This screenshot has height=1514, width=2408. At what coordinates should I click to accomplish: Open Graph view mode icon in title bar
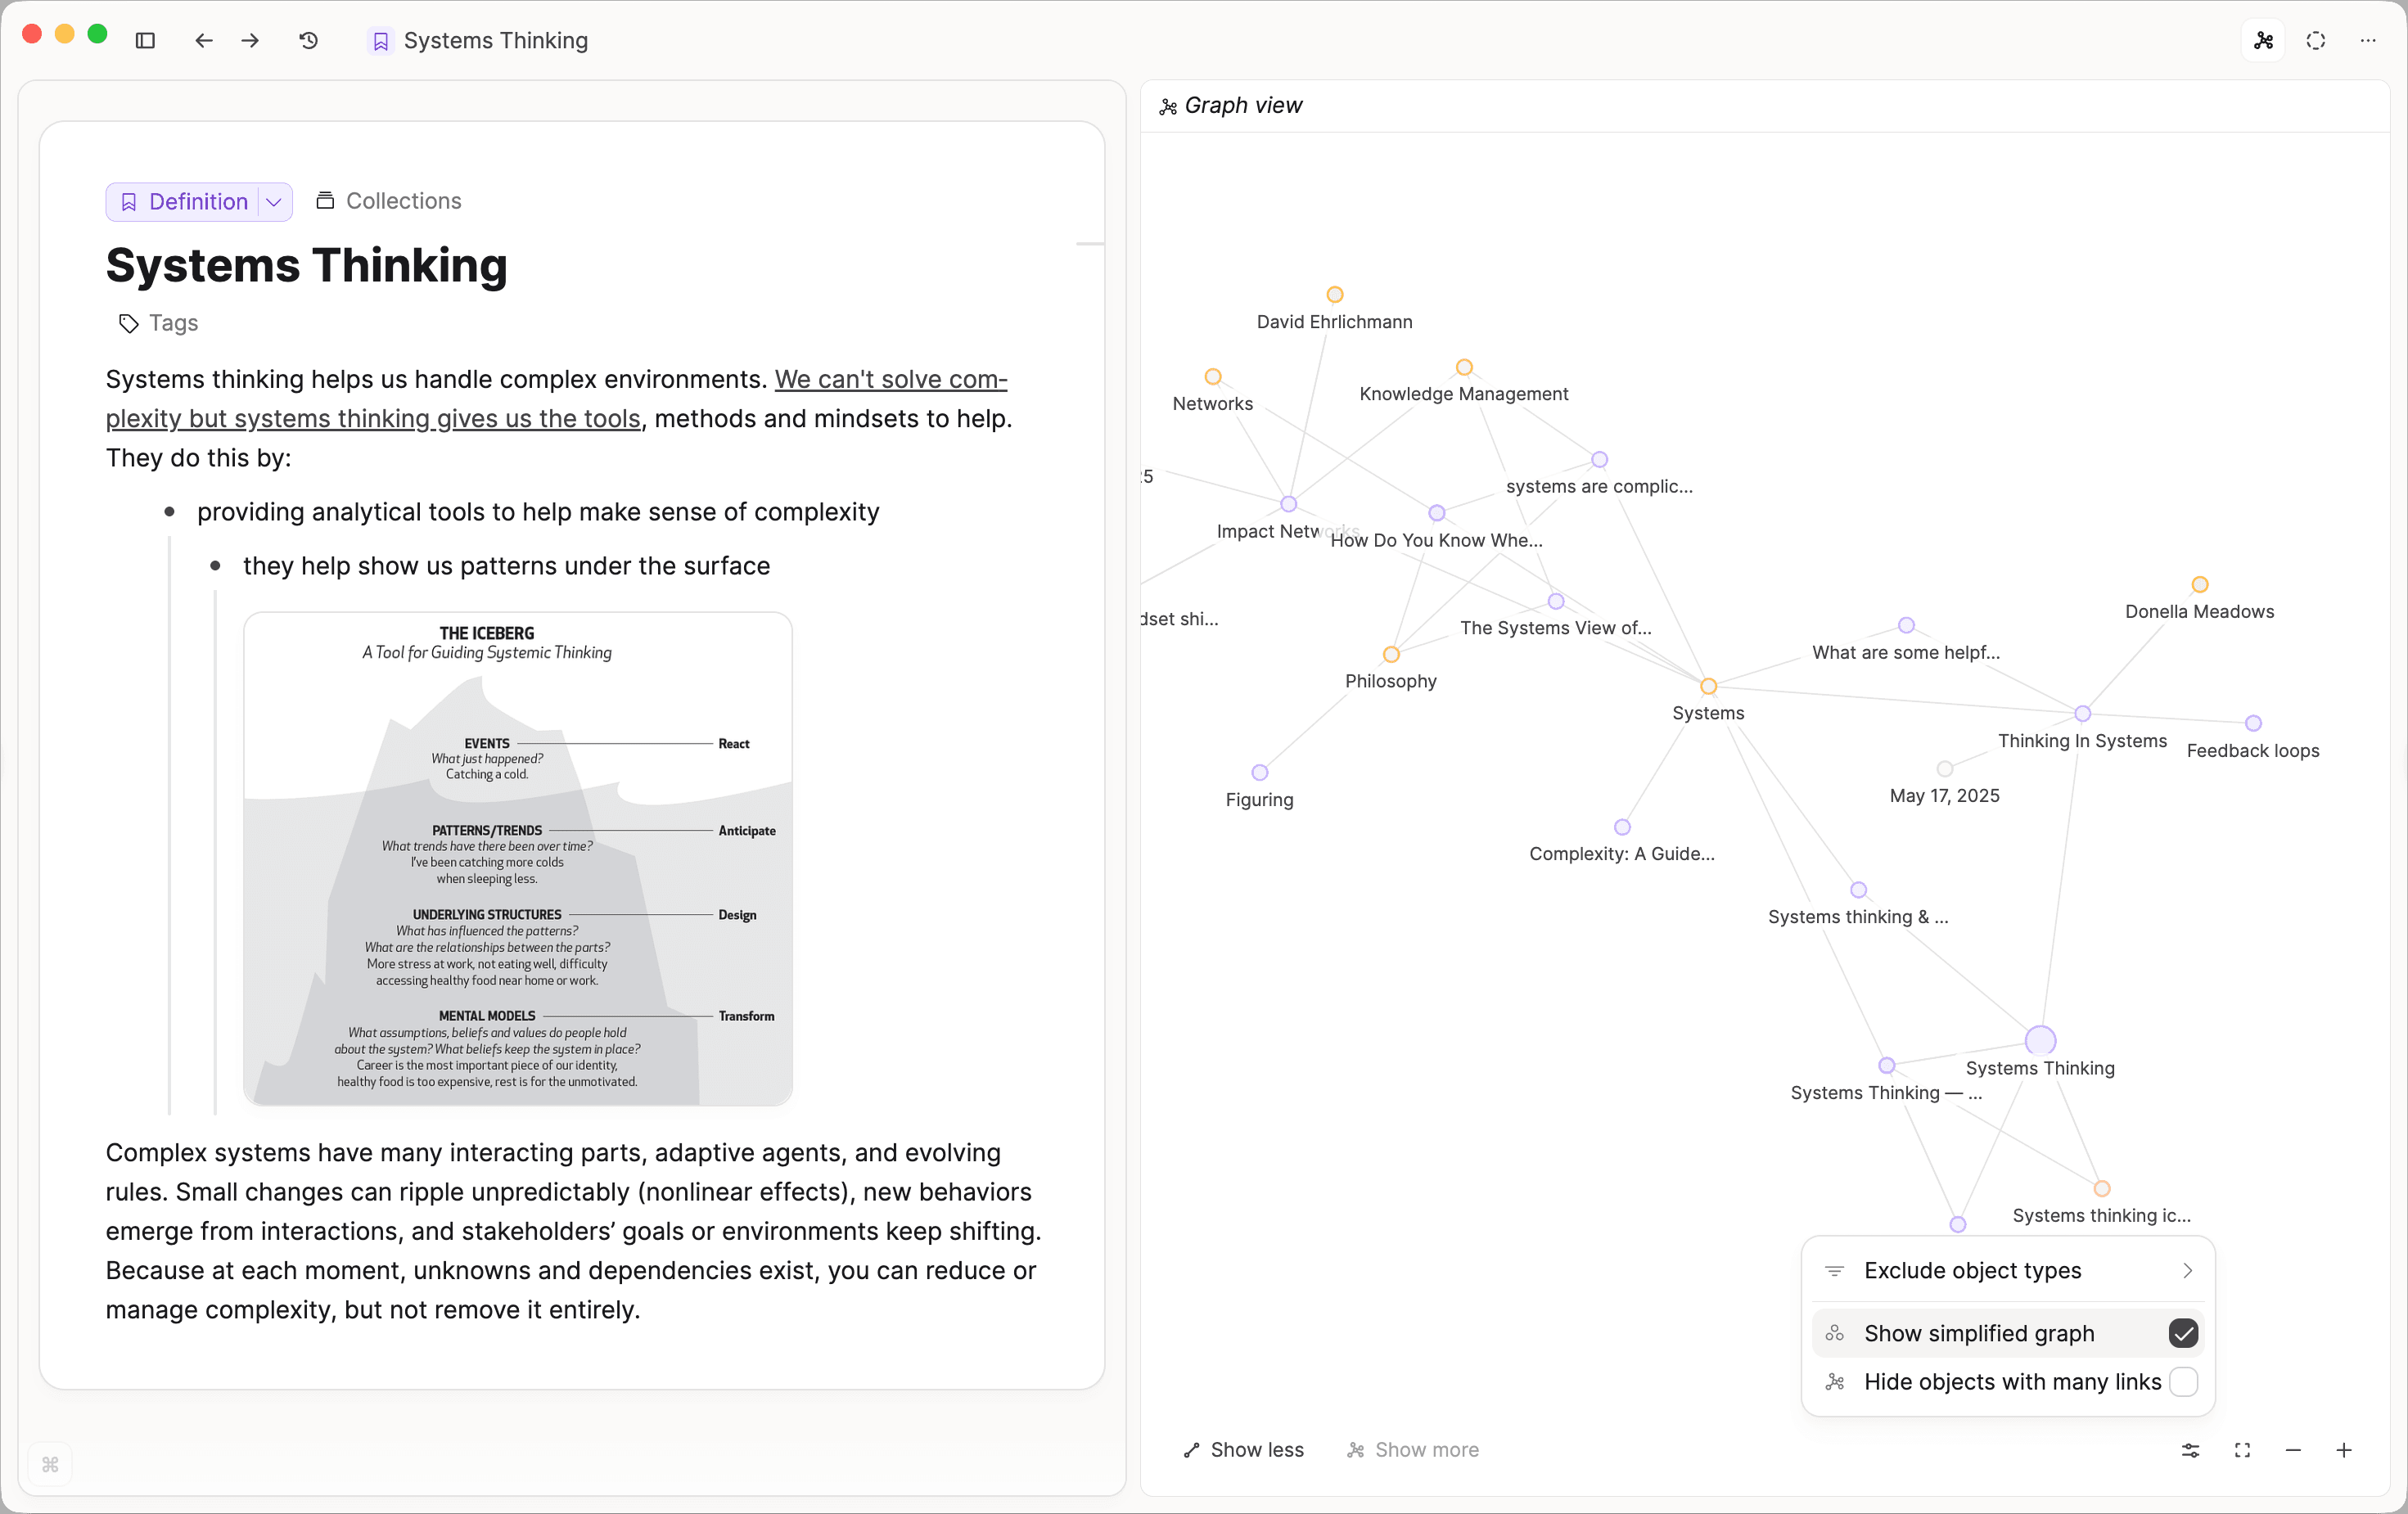click(2263, 41)
